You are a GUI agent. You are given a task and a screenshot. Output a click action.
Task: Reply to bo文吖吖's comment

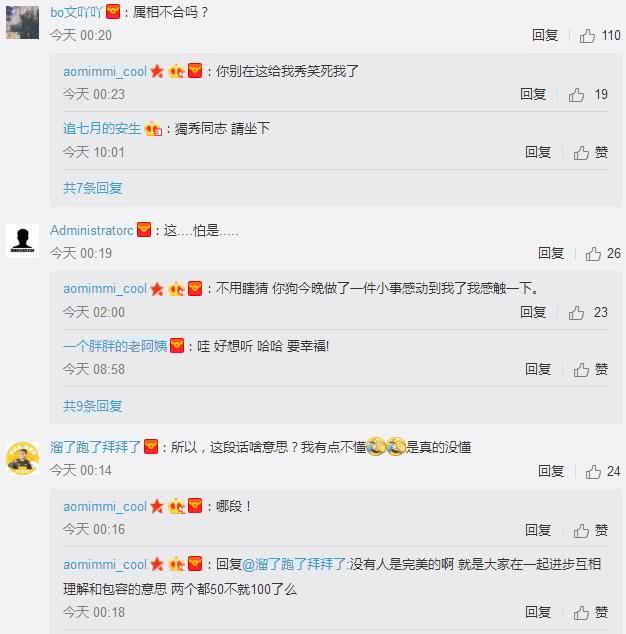coord(545,36)
